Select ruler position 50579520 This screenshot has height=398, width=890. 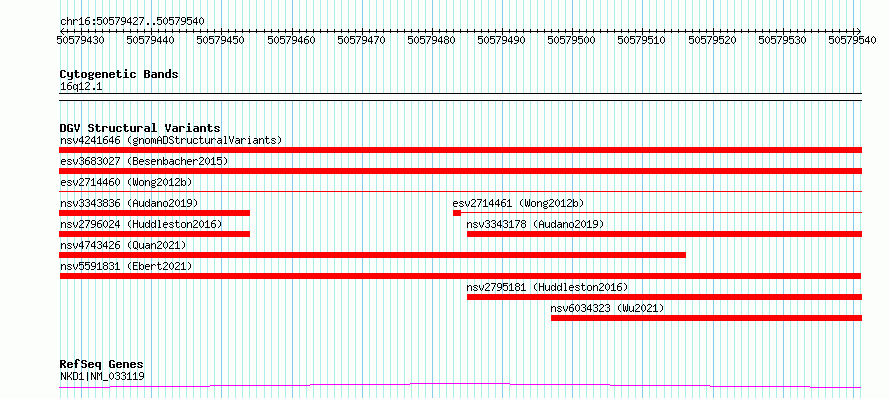[712, 40]
